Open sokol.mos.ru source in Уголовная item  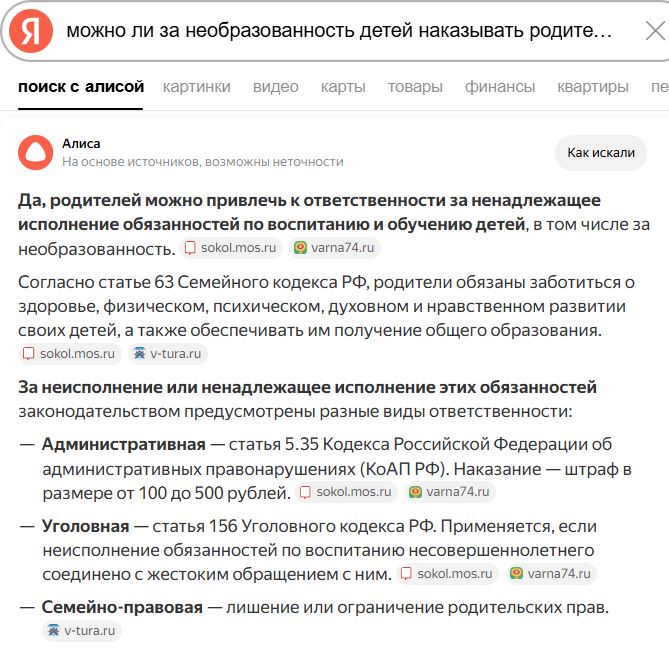pos(447,574)
